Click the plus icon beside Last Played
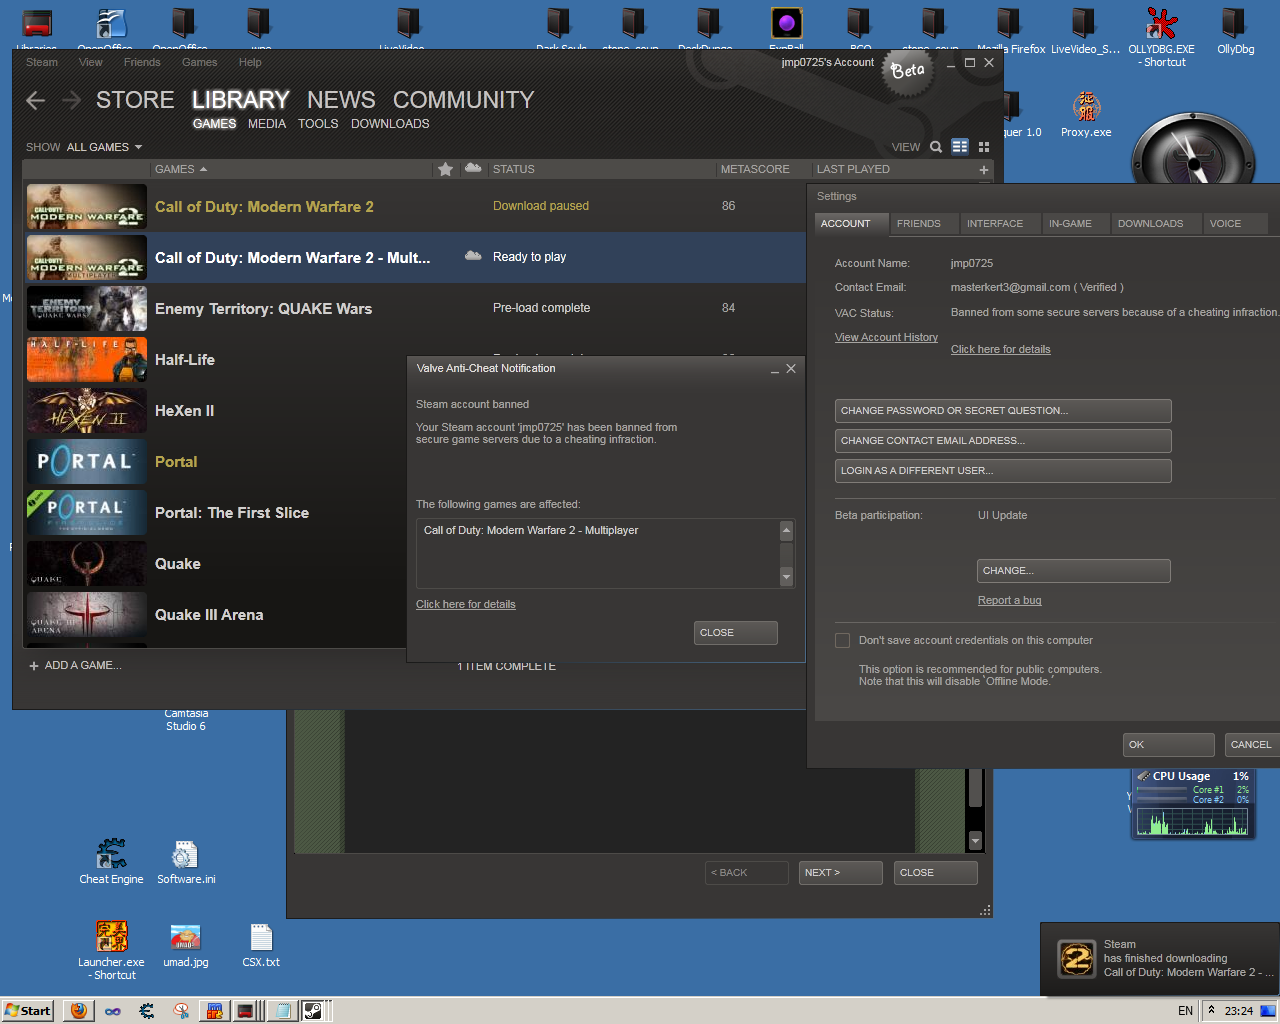The width and height of the screenshot is (1280, 1024). pos(984,170)
